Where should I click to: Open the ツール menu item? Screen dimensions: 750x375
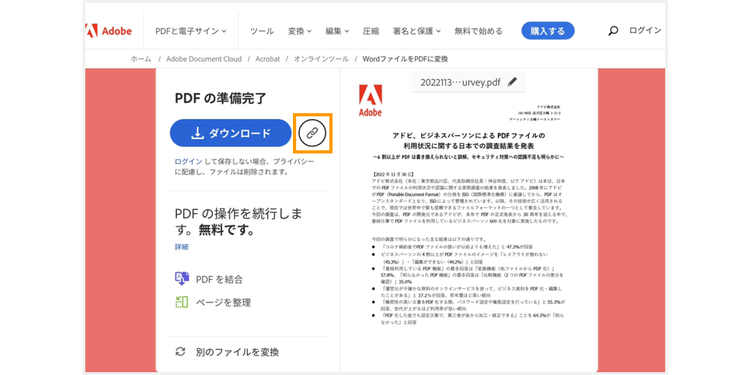tap(262, 31)
